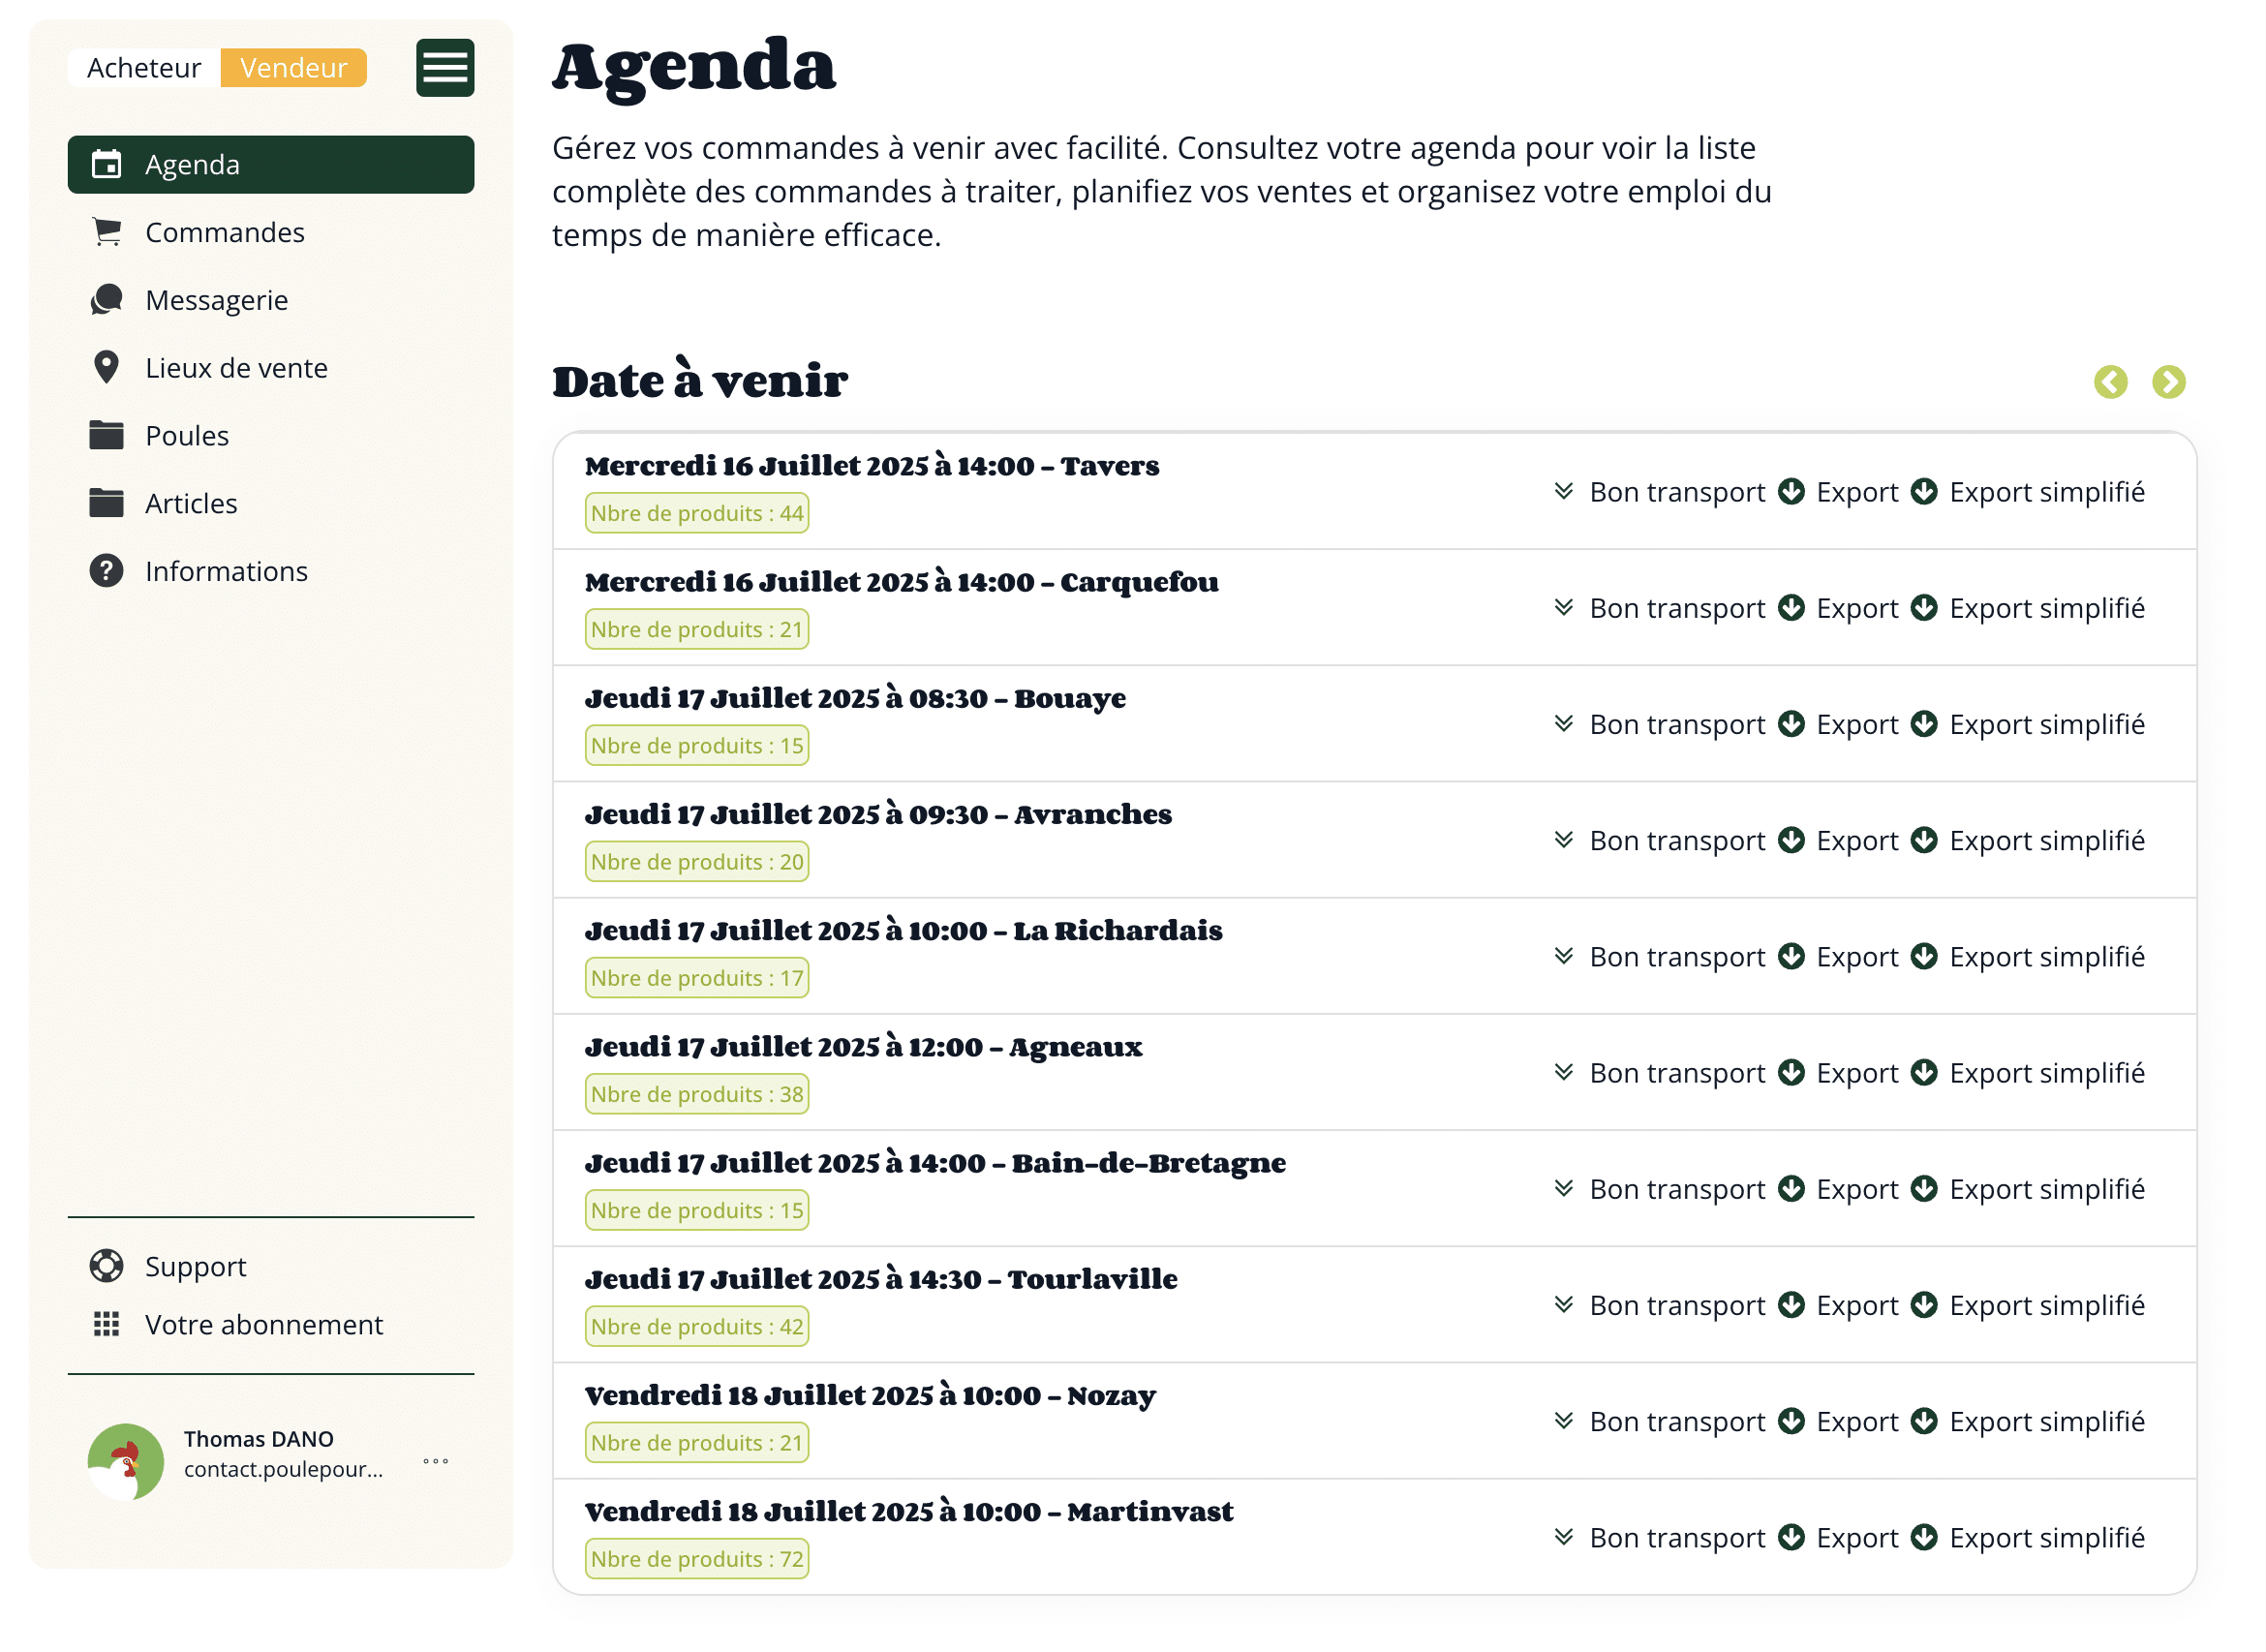This screenshot has height=1652, width=2266.
Task: Expand Bon transport for Avranches
Action: [x=1662, y=842]
